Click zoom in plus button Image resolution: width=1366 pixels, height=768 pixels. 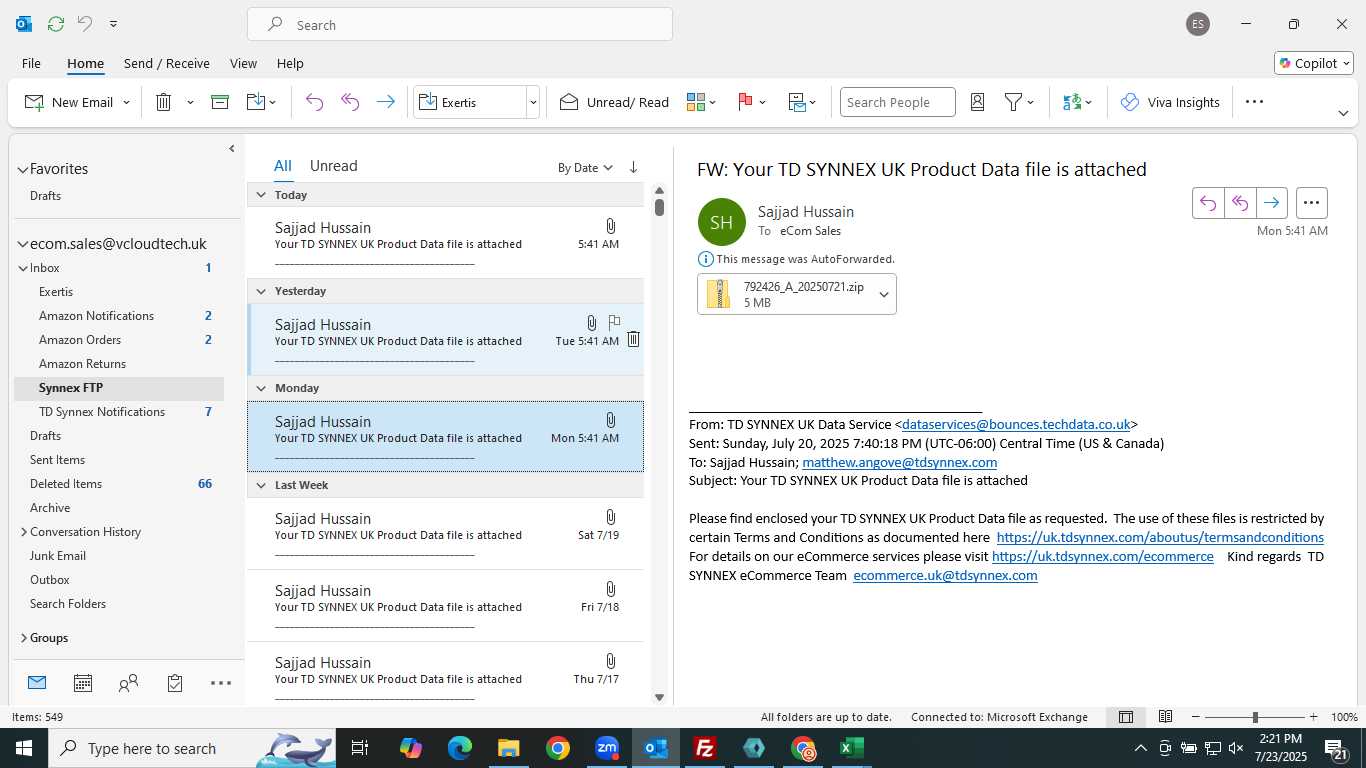(x=1313, y=717)
